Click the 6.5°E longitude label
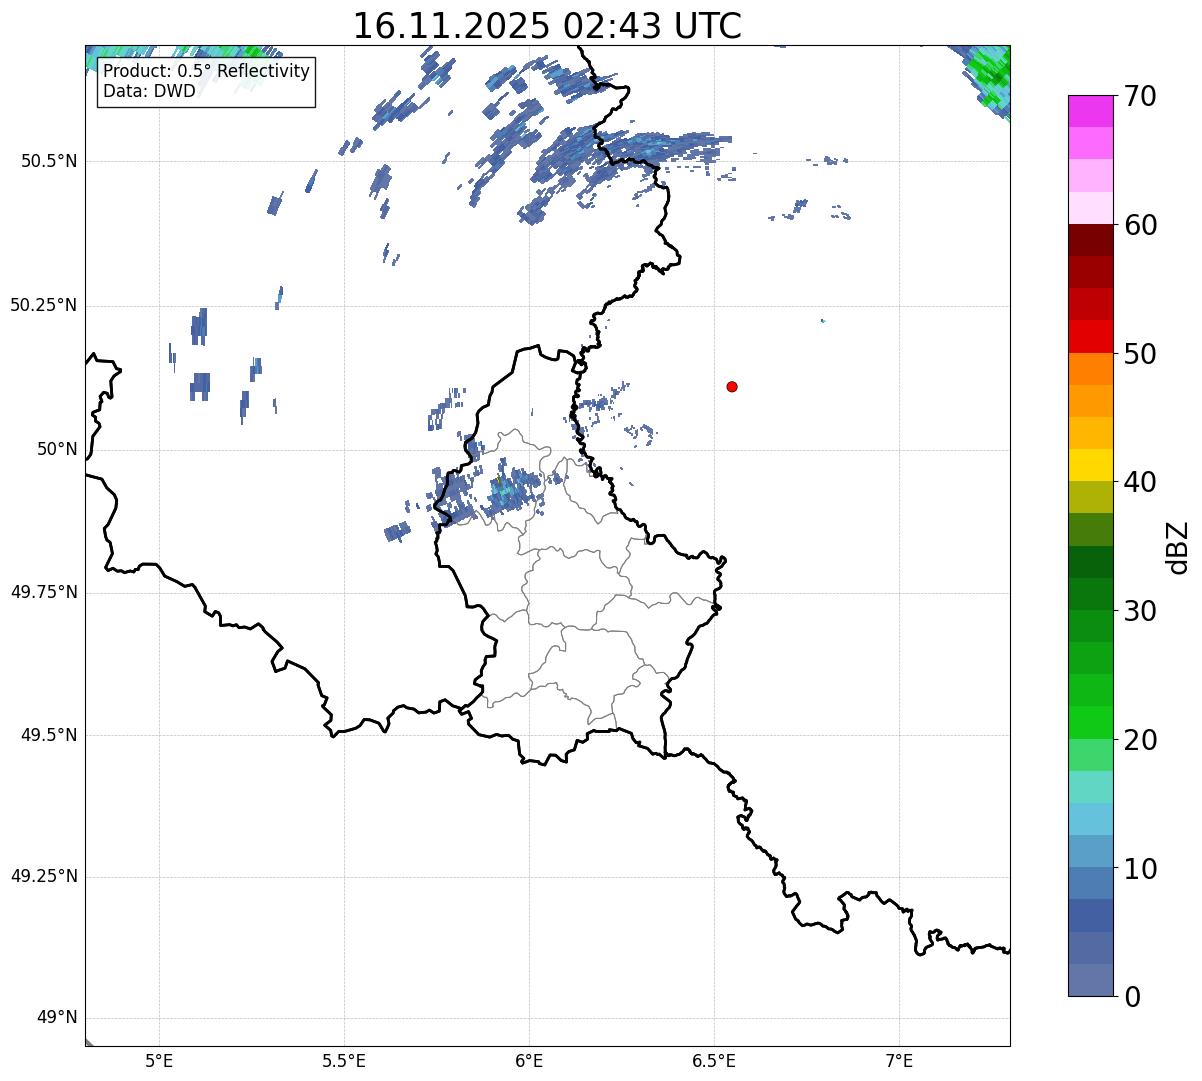Image resolution: width=1202 pixels, height=1081 pixels. click(714, 1061)
